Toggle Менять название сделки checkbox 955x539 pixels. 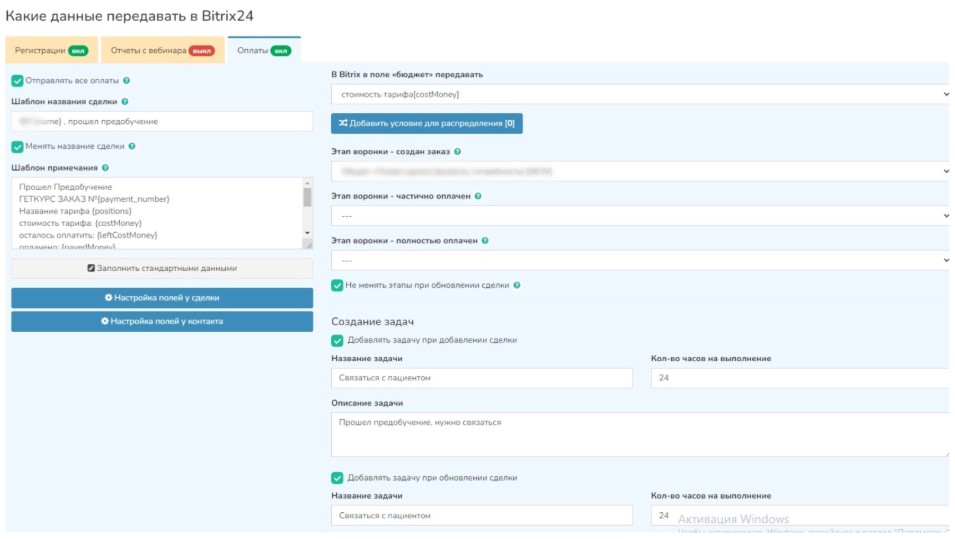(17, 146)
